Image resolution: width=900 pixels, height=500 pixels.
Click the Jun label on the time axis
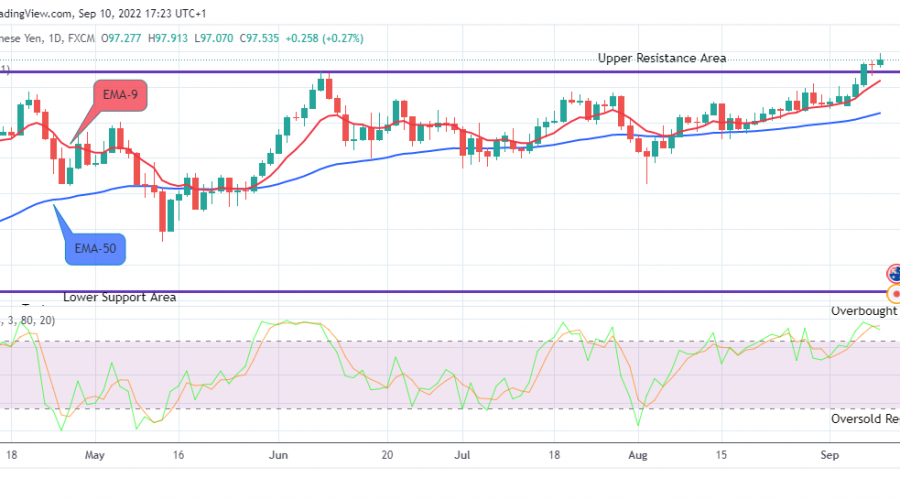pos(280,454)
